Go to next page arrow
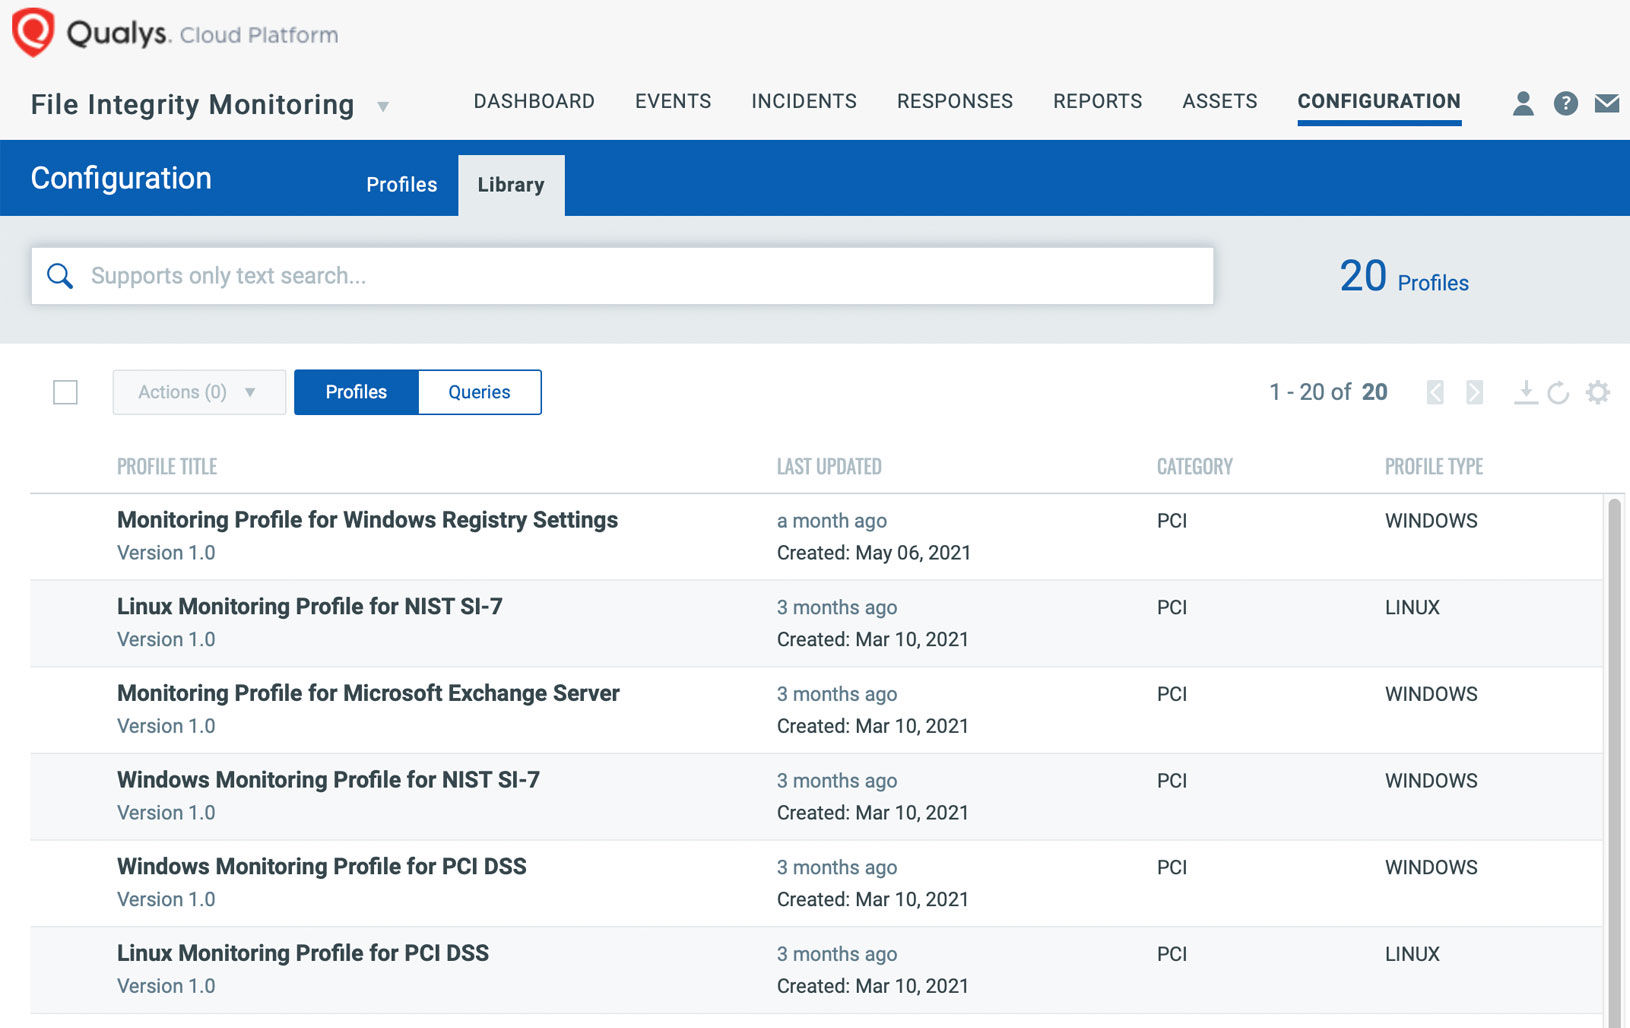1630x1028 pixels. point(1474,392)
